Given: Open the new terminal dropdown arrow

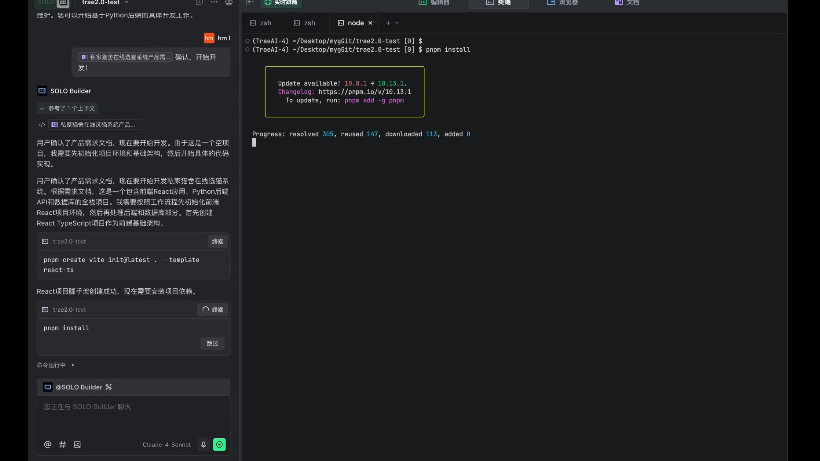Looking at the screenshot, I should click(397, 23).
